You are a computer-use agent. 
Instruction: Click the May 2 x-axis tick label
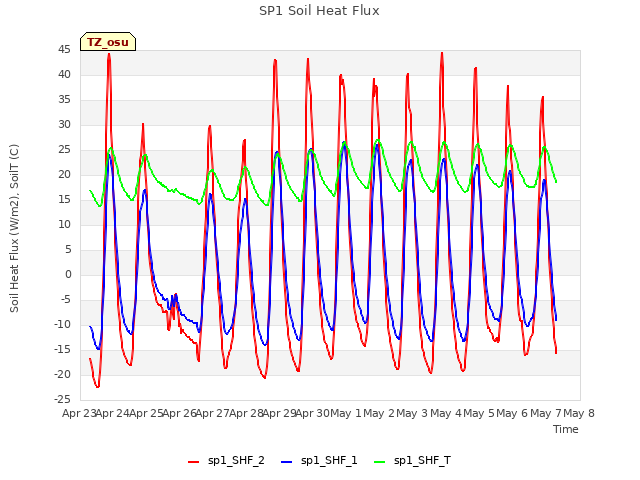[379, 413]
